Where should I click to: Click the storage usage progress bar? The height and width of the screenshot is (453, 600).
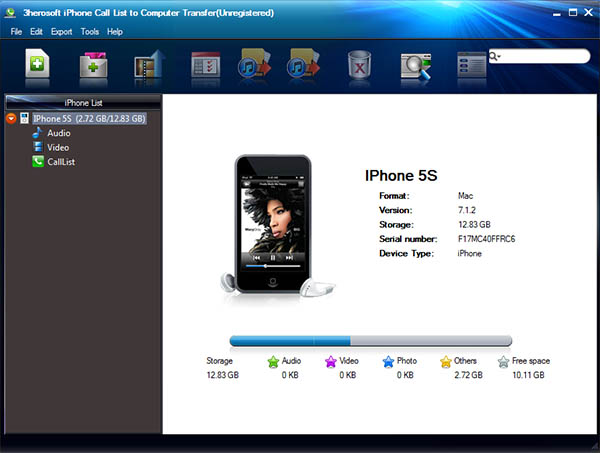click(x=370, y=341)
